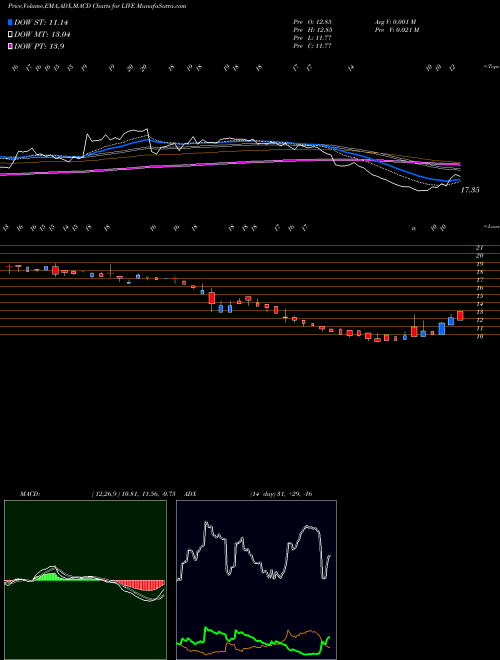Click the MACD: panel label
Viewport: 500px width, 660px height.
pos(29,494)
